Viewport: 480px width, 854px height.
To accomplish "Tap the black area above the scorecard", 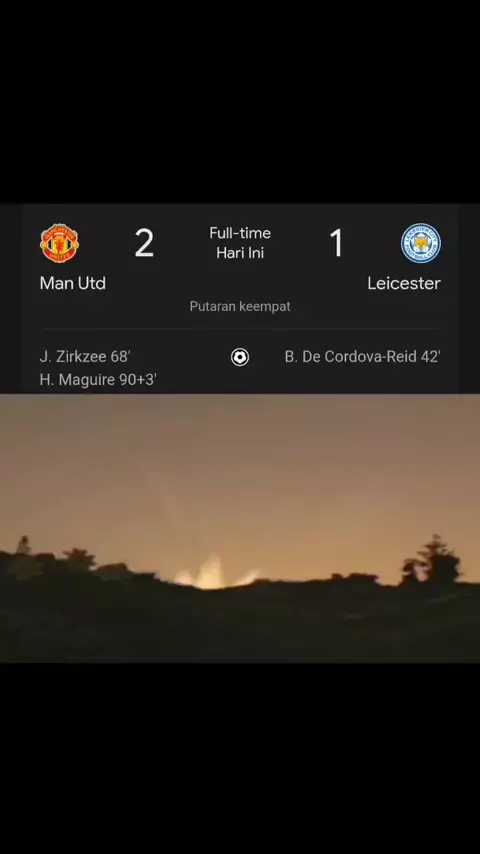I will (240, 102).
